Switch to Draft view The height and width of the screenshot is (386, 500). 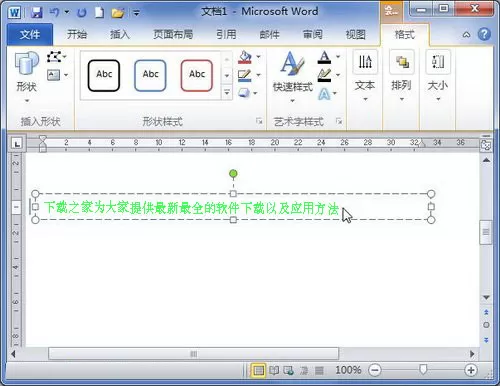click(319, 370)
